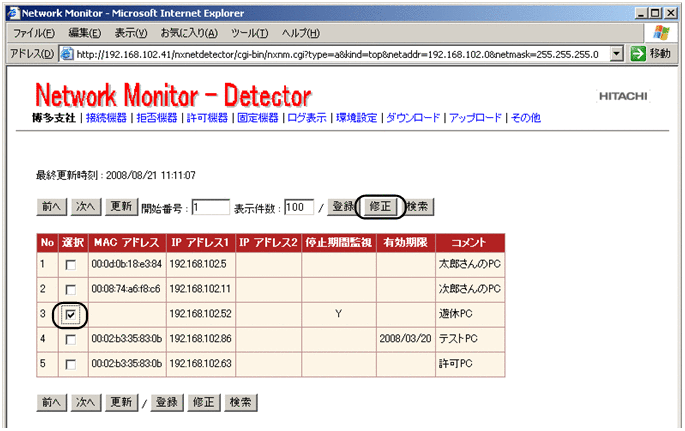Image resolution: width=685 pixels, height=431 pixels.
Task: Click the bottom 次へ button
Action: [86, 402]
